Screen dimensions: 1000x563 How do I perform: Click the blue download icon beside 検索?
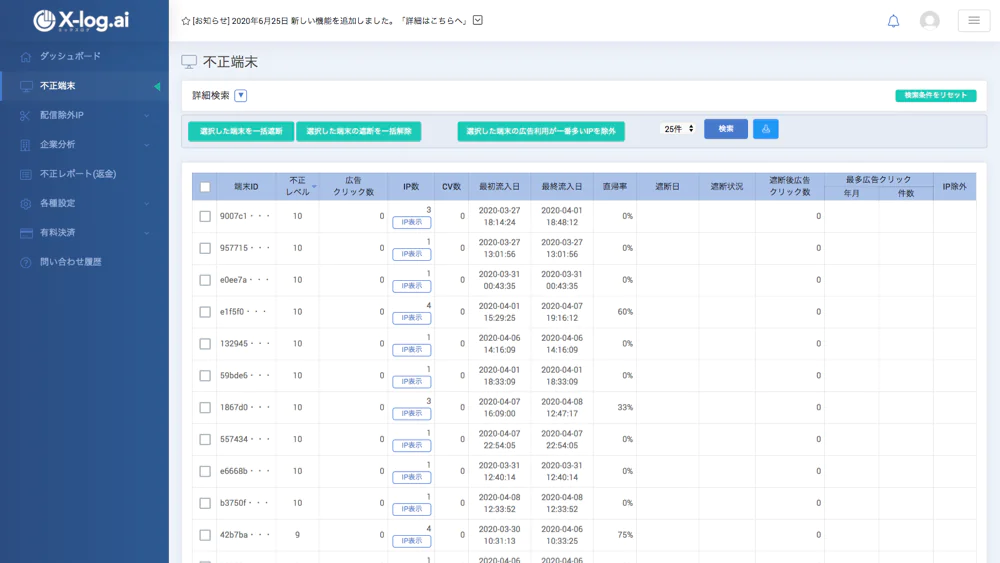point(765,129)
